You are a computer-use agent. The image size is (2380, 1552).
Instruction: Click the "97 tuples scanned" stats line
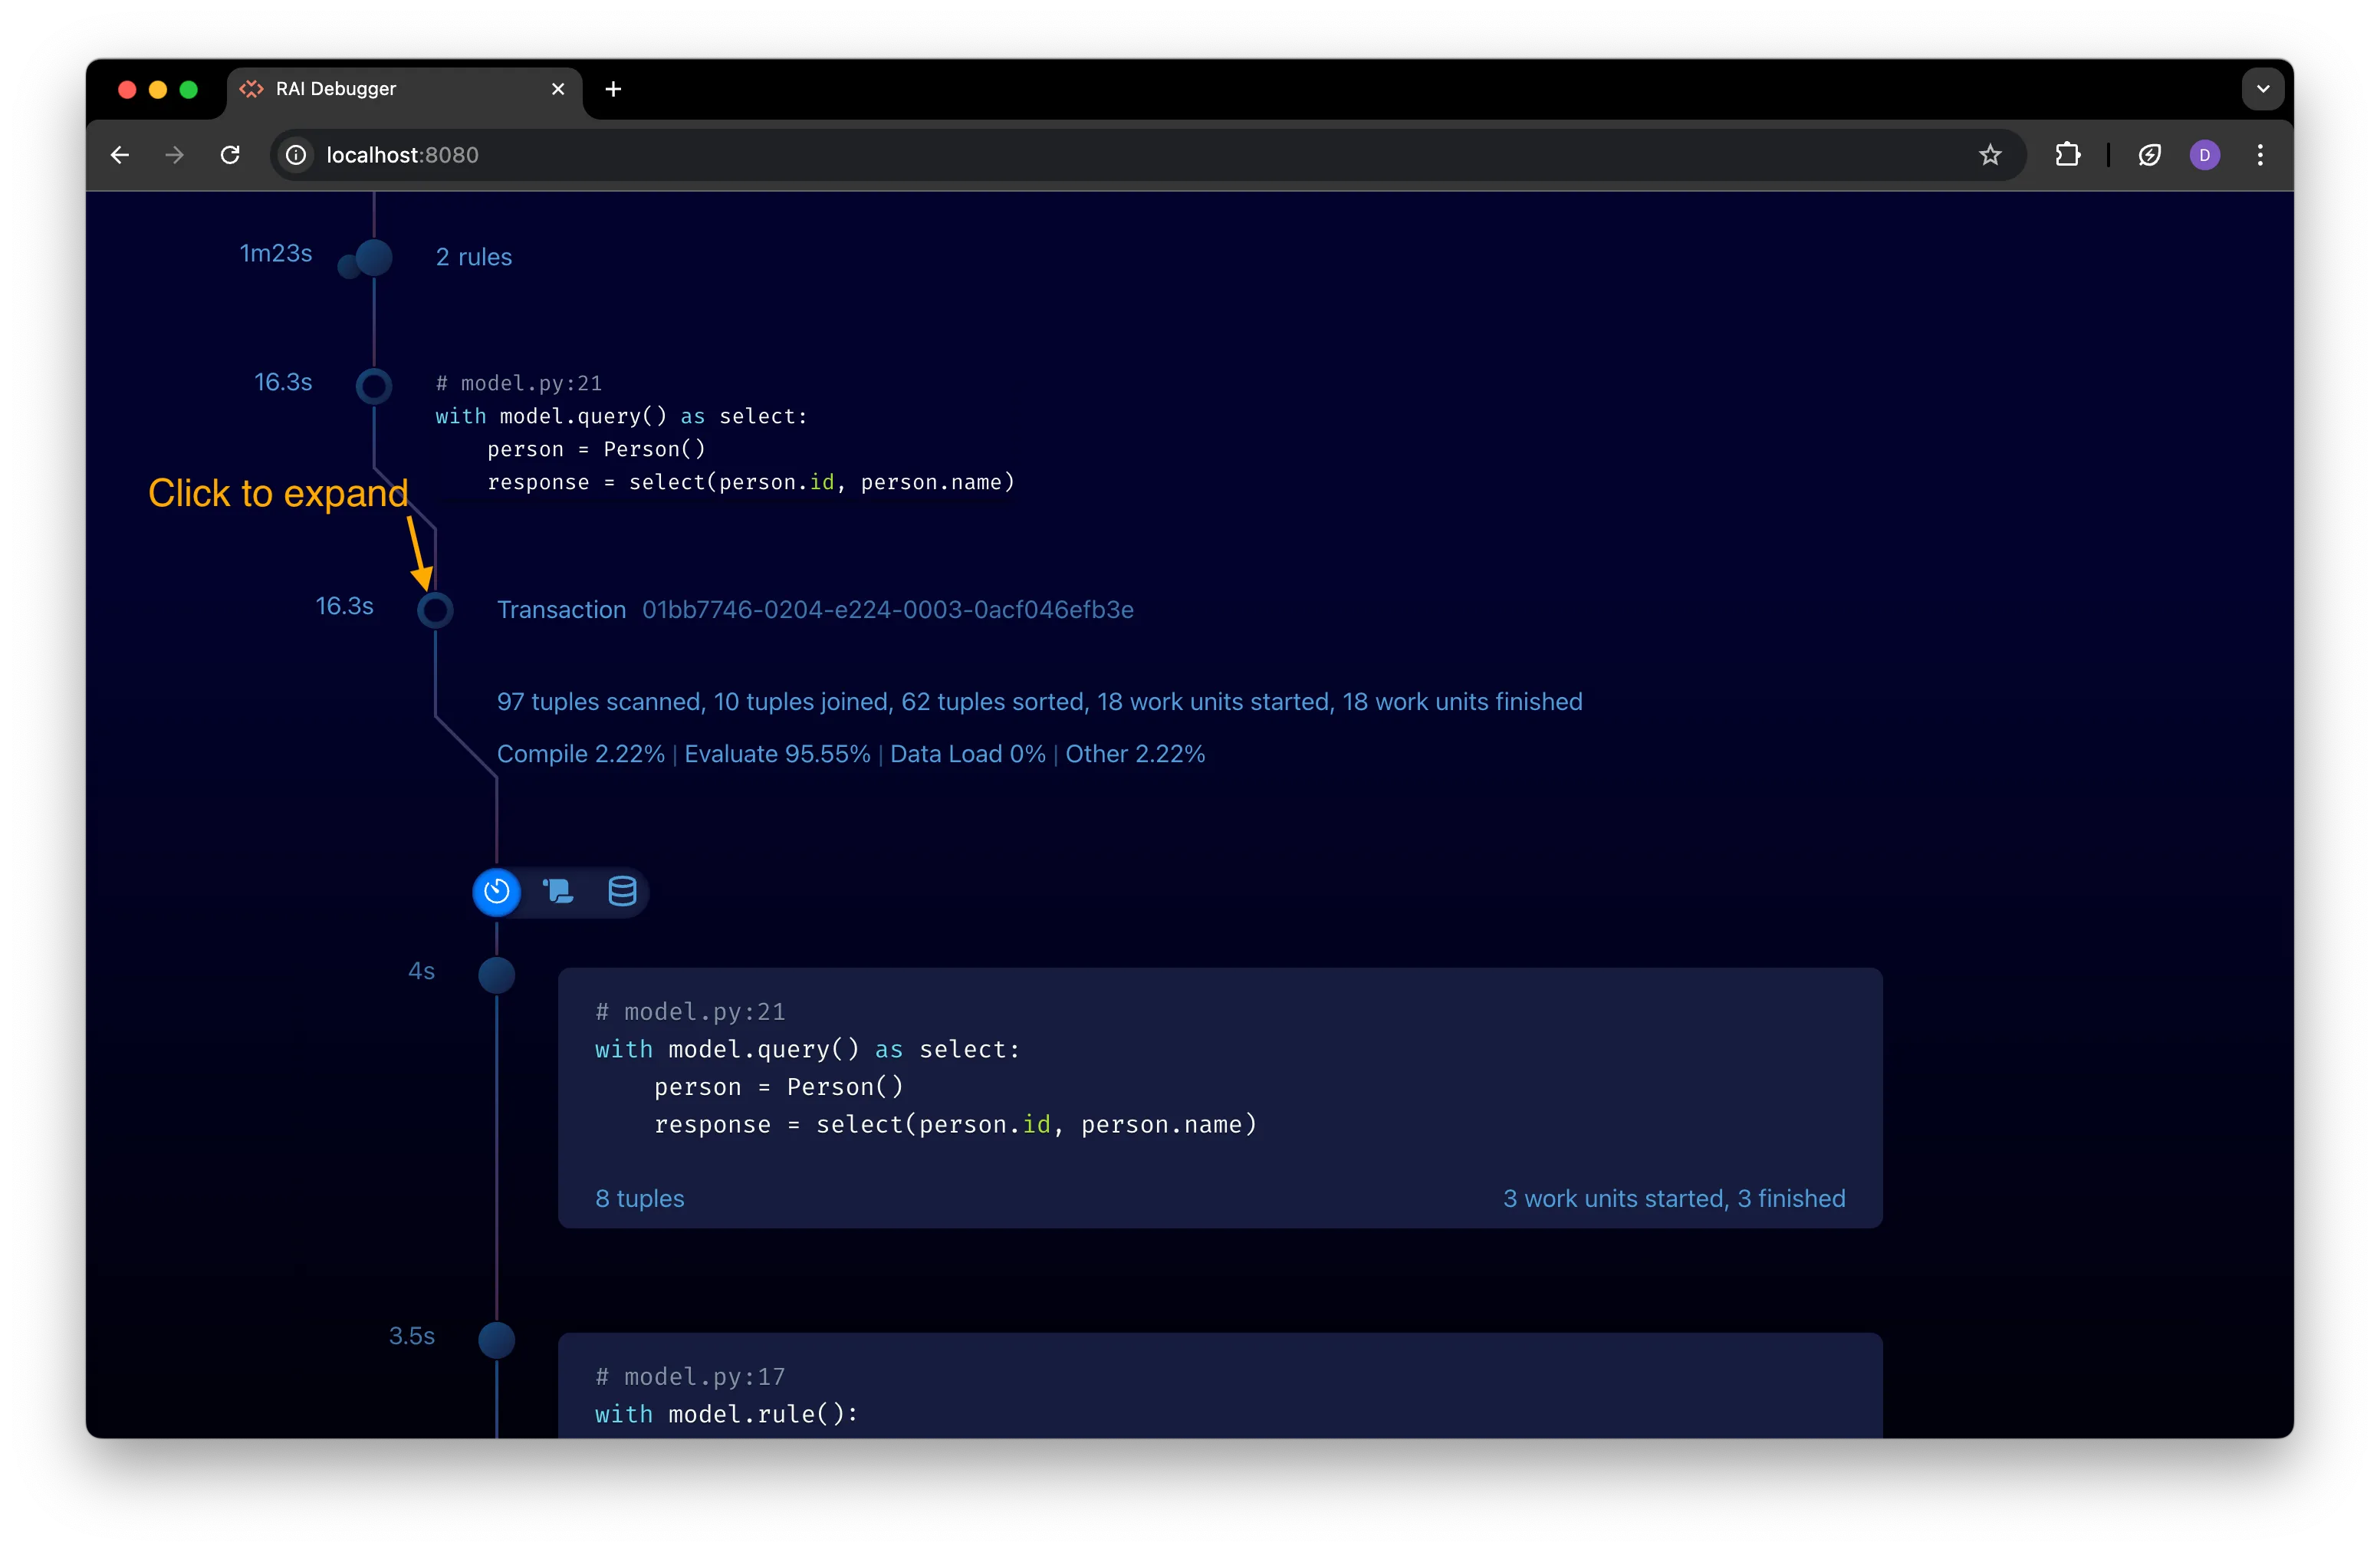click(1040, 702)
